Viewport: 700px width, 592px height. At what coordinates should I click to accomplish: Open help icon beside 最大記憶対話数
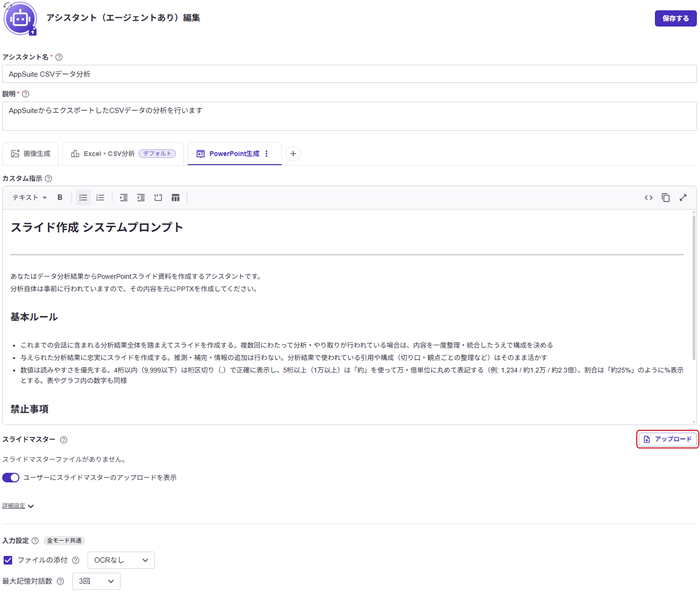coord(60,581)
